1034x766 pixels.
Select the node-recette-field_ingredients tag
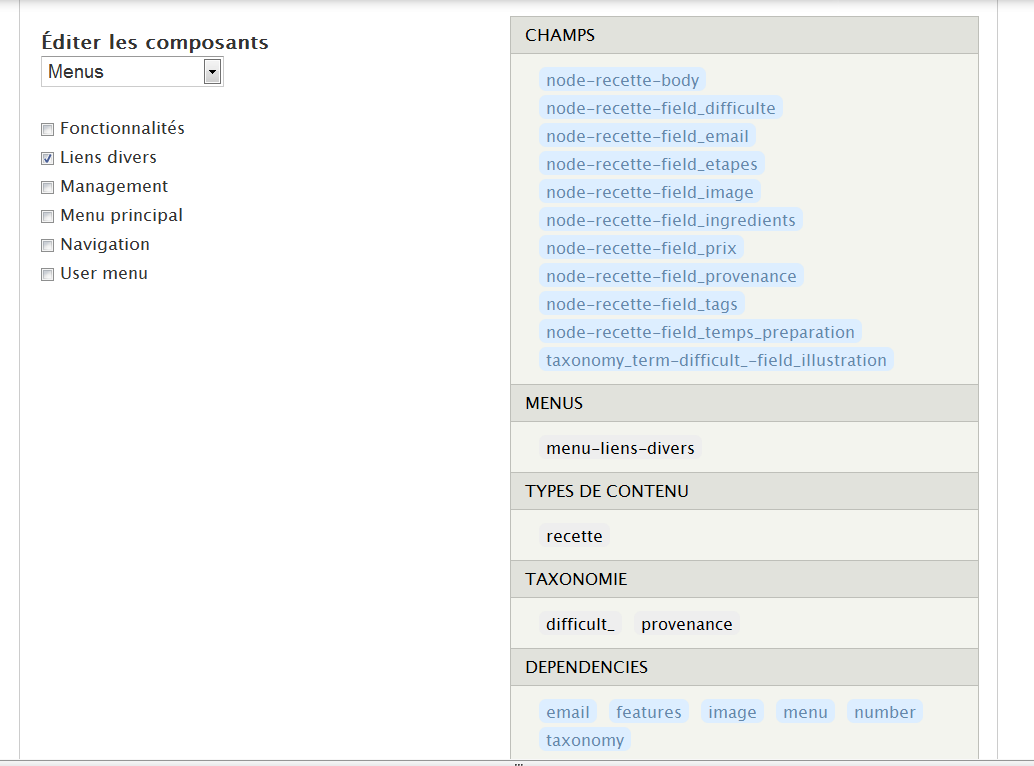click(670, 220)
